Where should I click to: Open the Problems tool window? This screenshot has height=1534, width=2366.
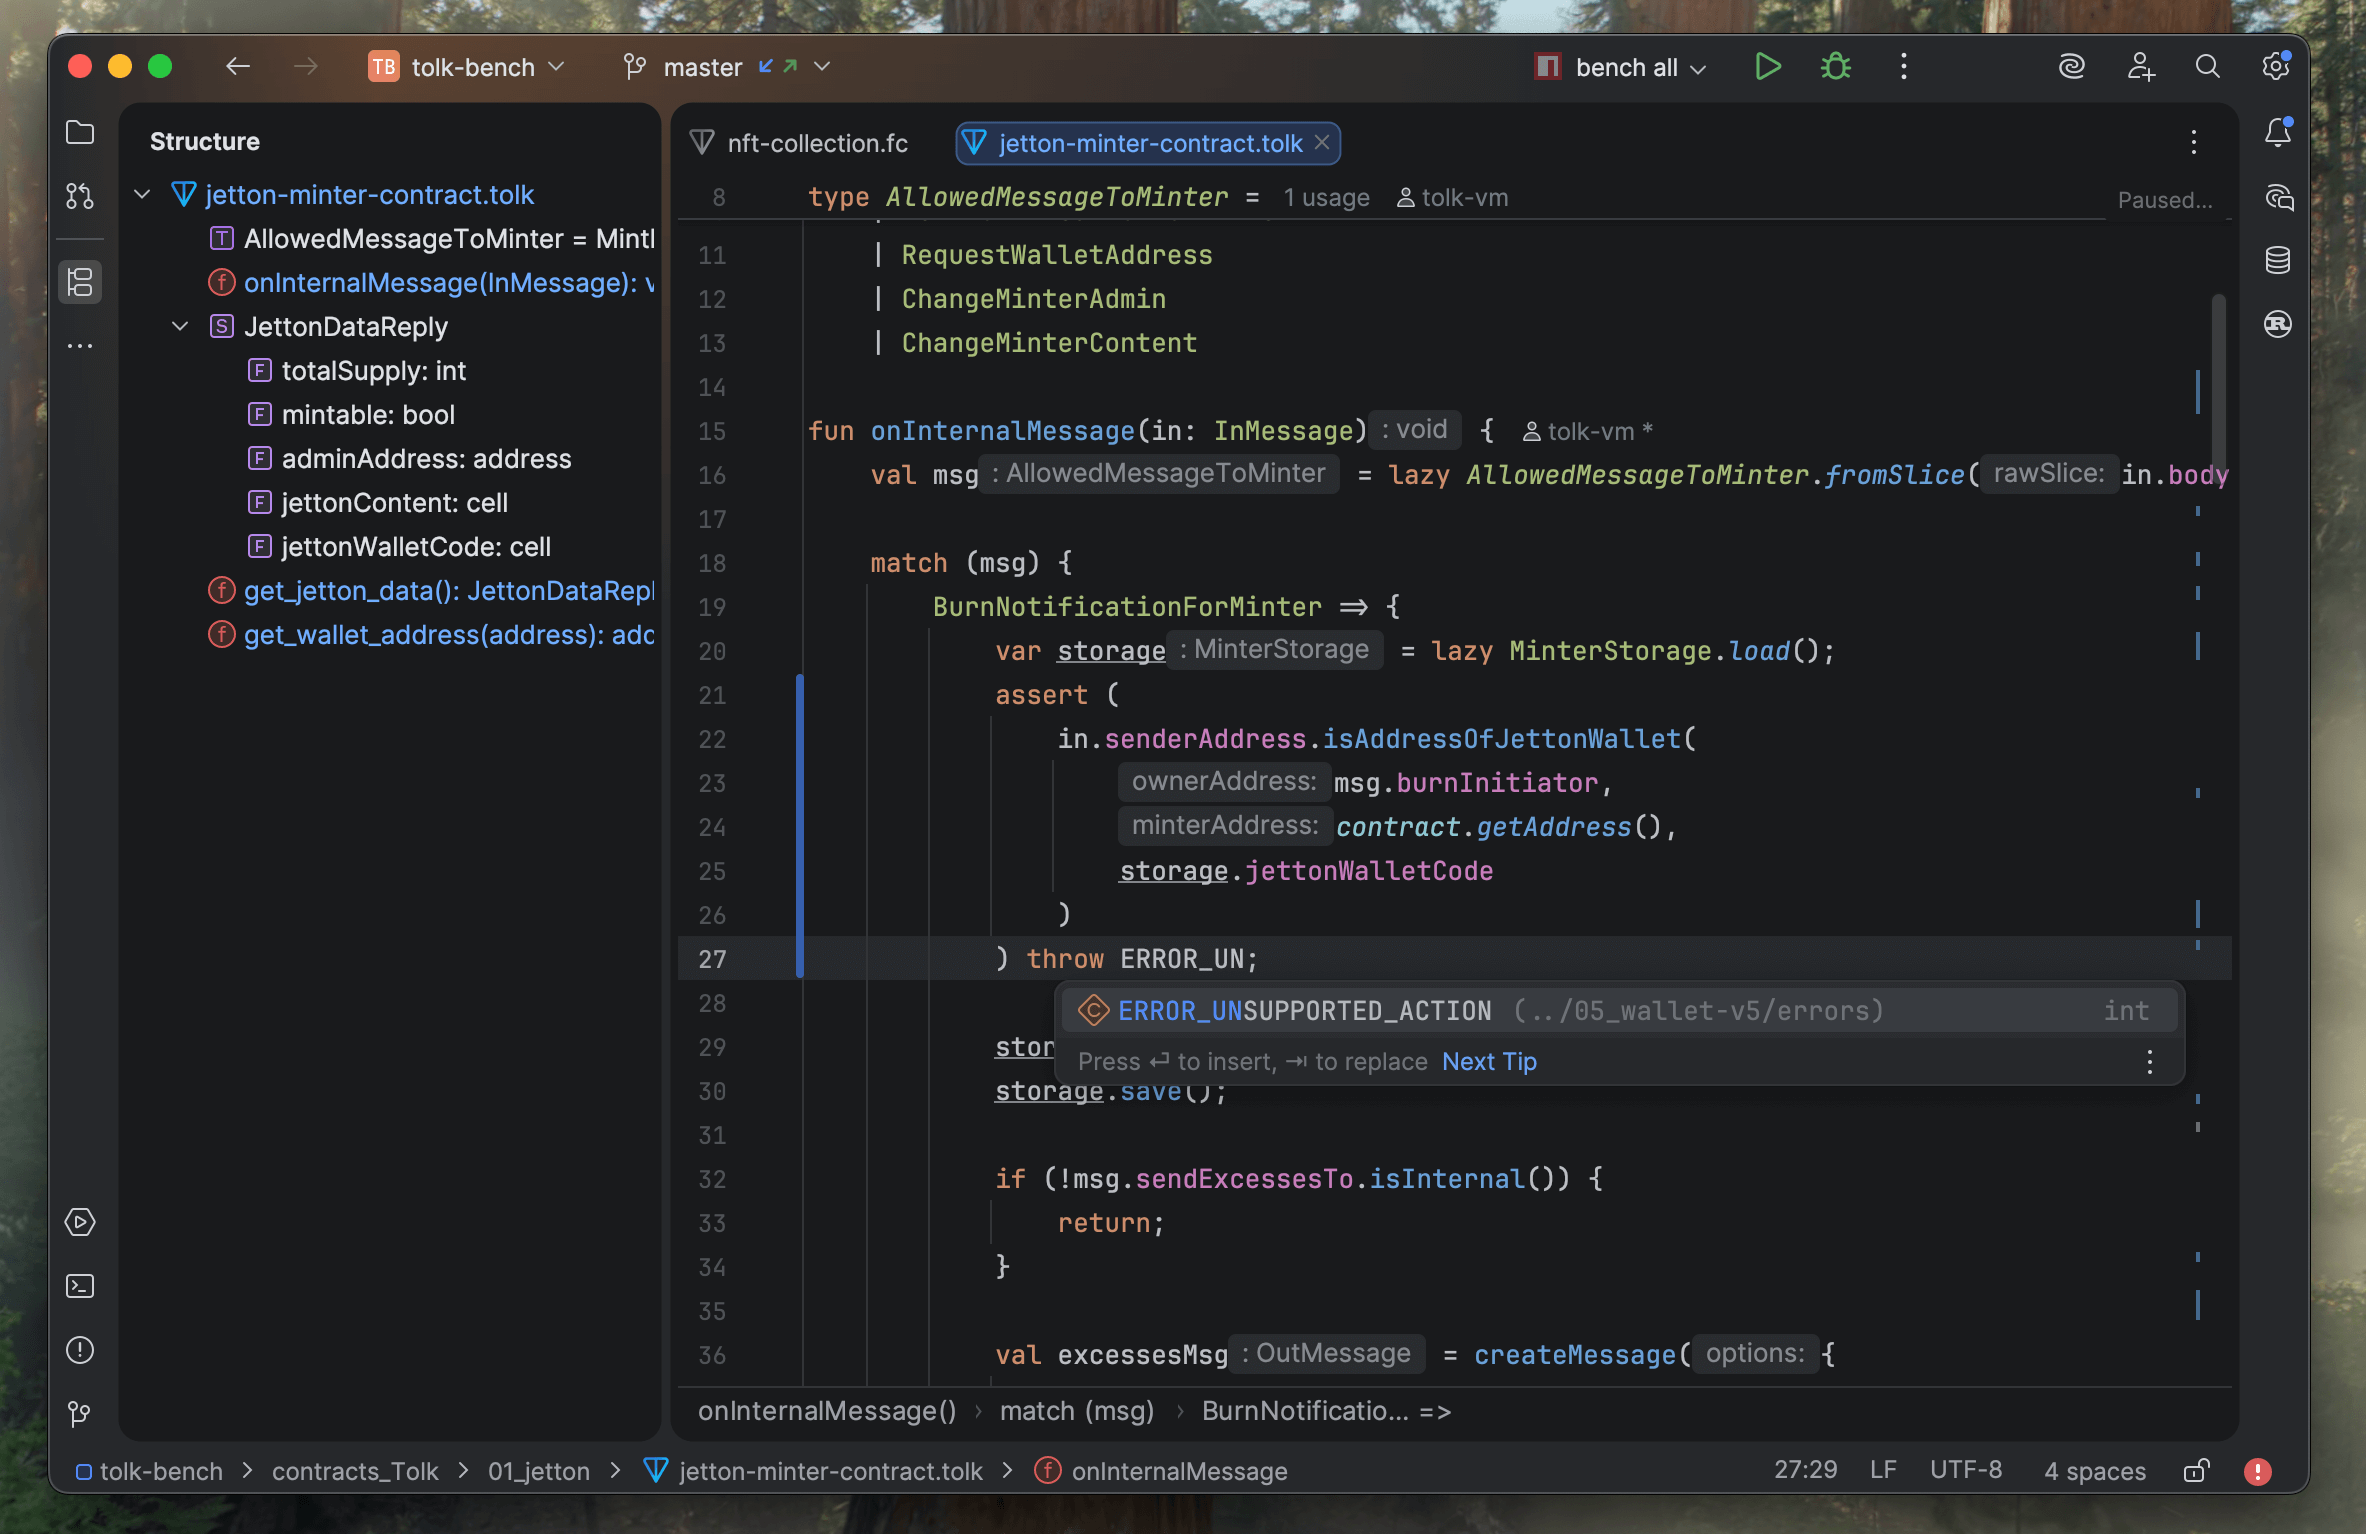80,1350
